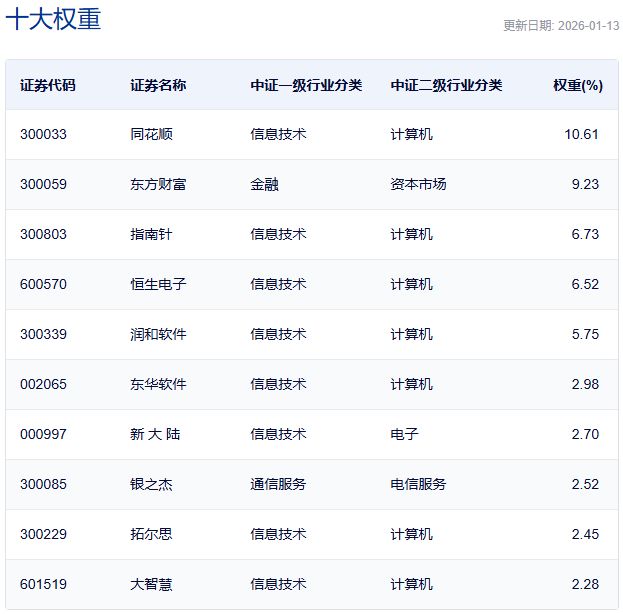Select security code 601519
Viewport: 623px width, 614px height.
click(x=43, y=585)
